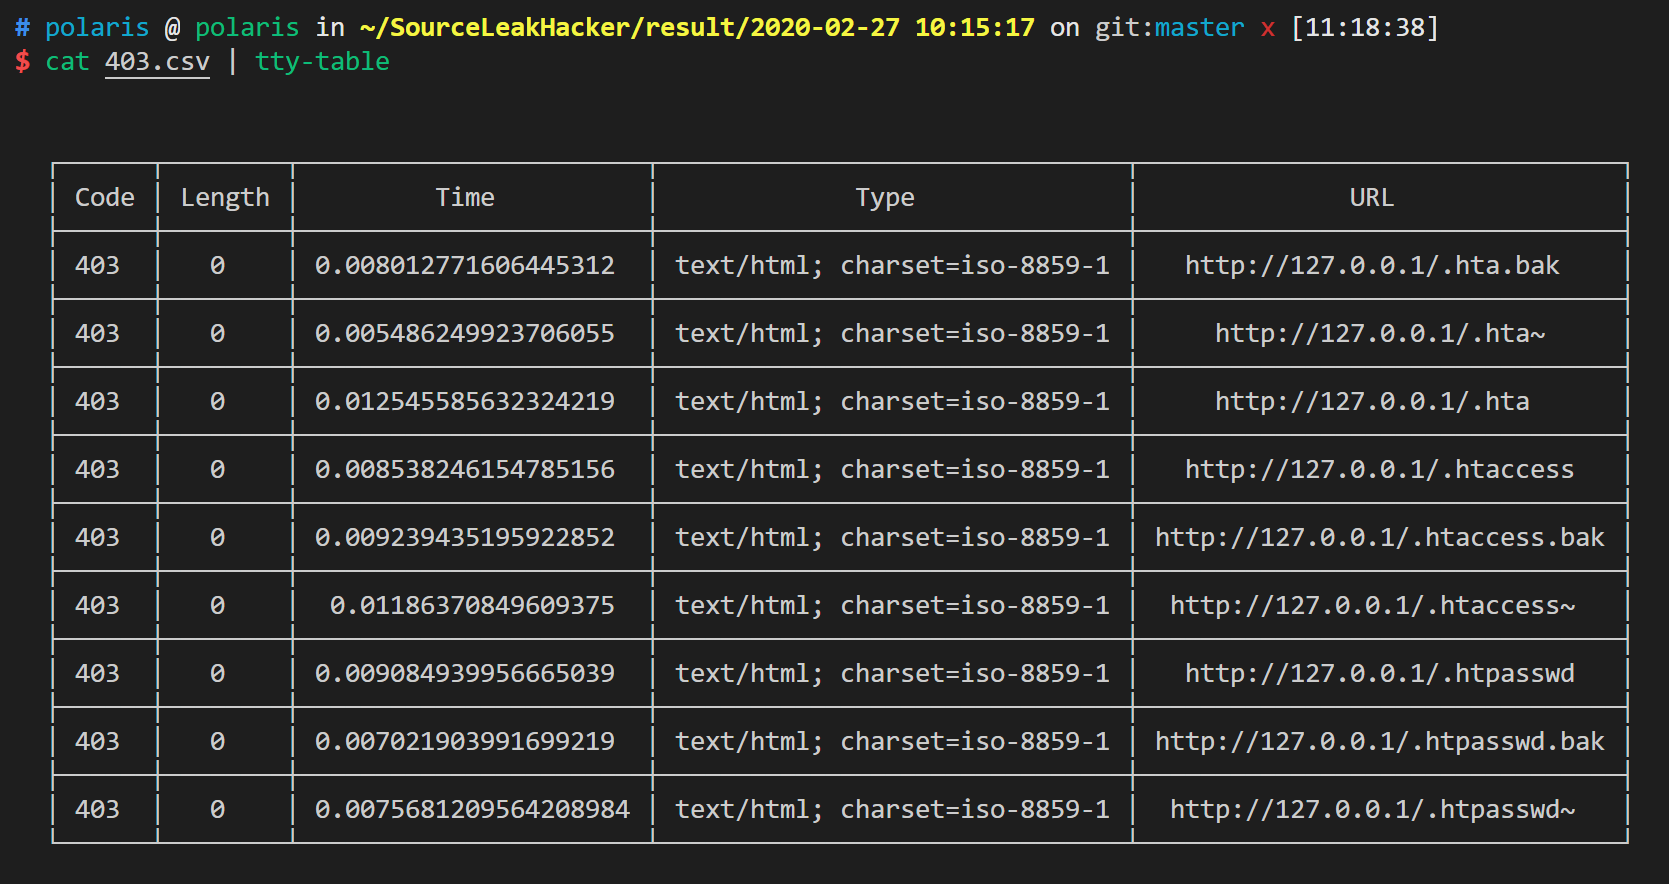Click the timestamp [11:18:38] in prompt
Screen dimensions: 1669x884
tap(1365, 28)
